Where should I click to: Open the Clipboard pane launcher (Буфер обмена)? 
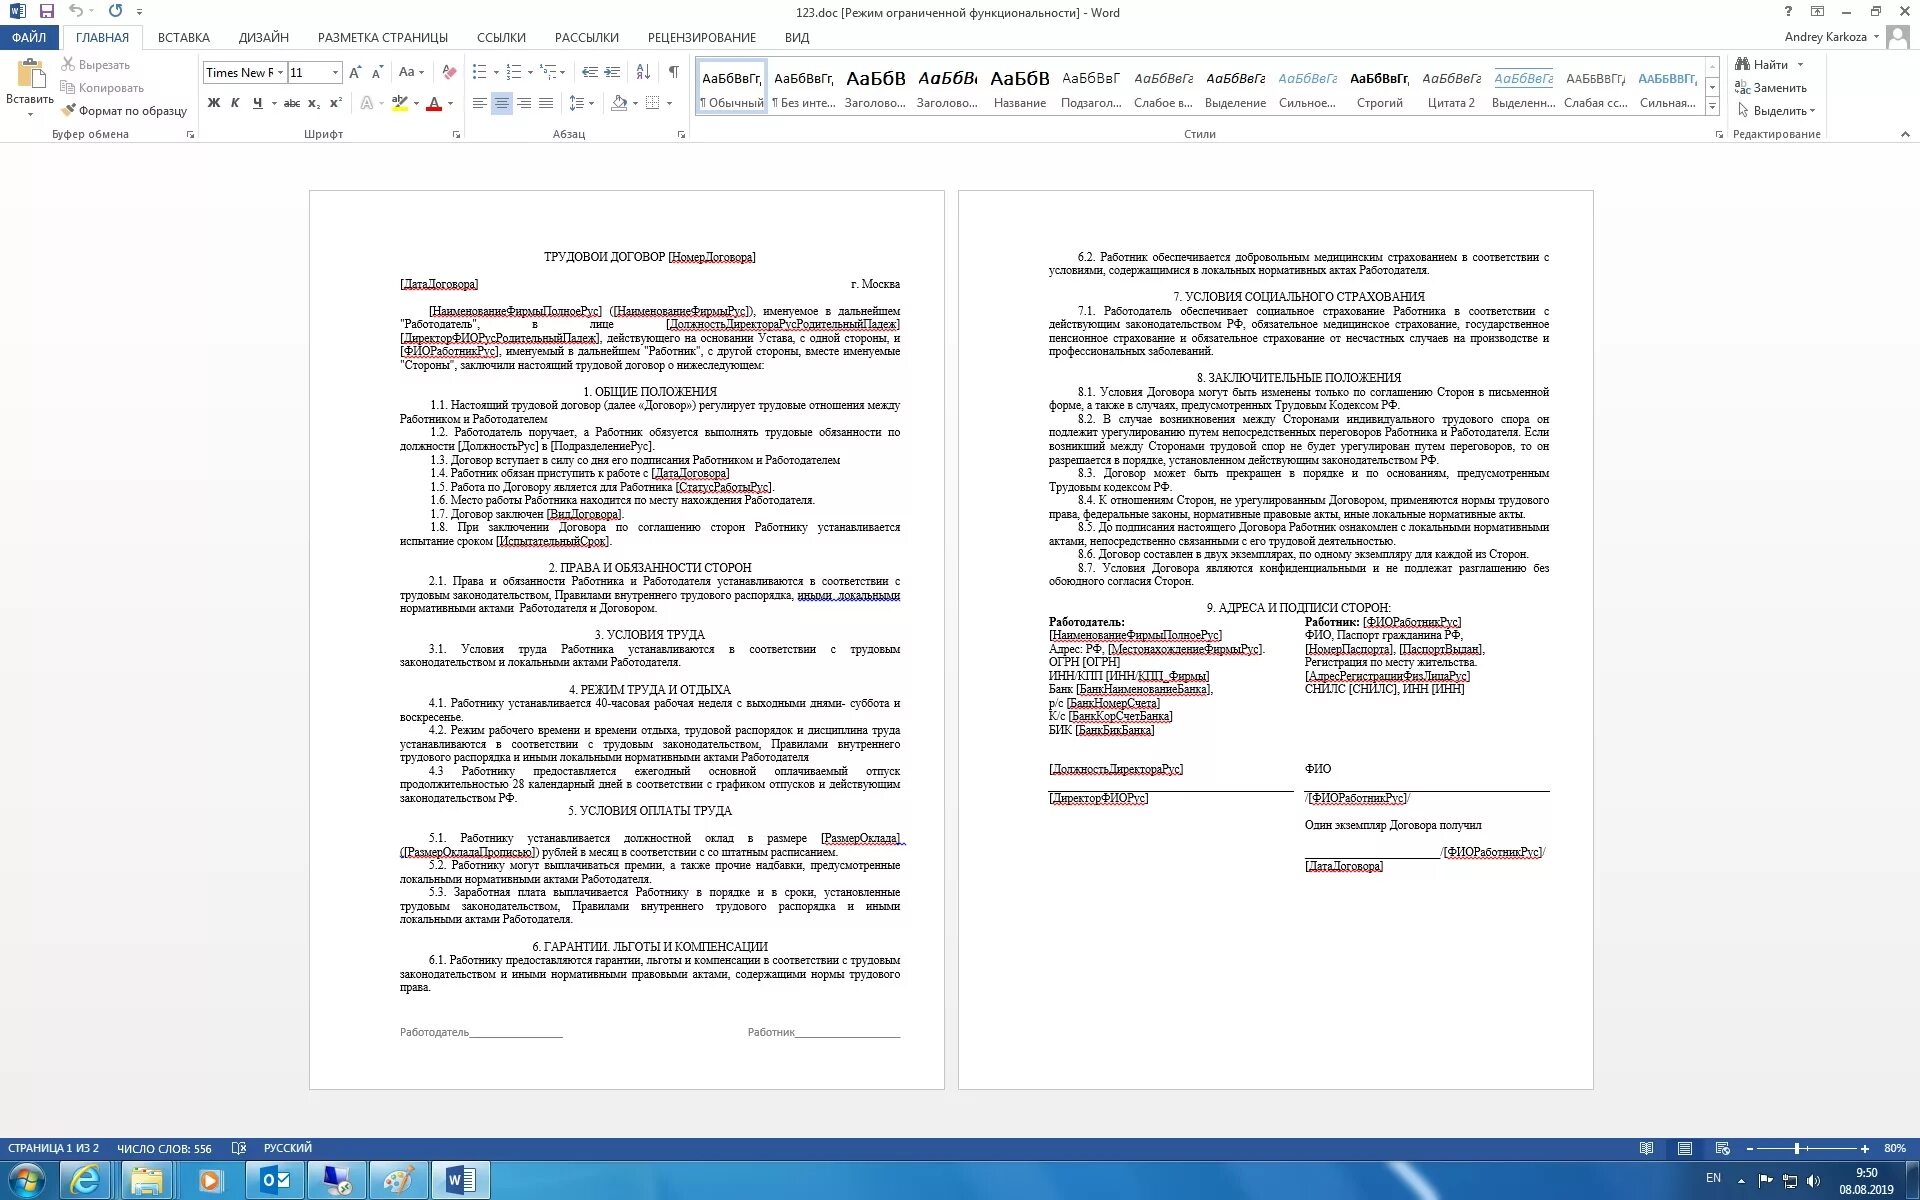[x=191, y=134]
